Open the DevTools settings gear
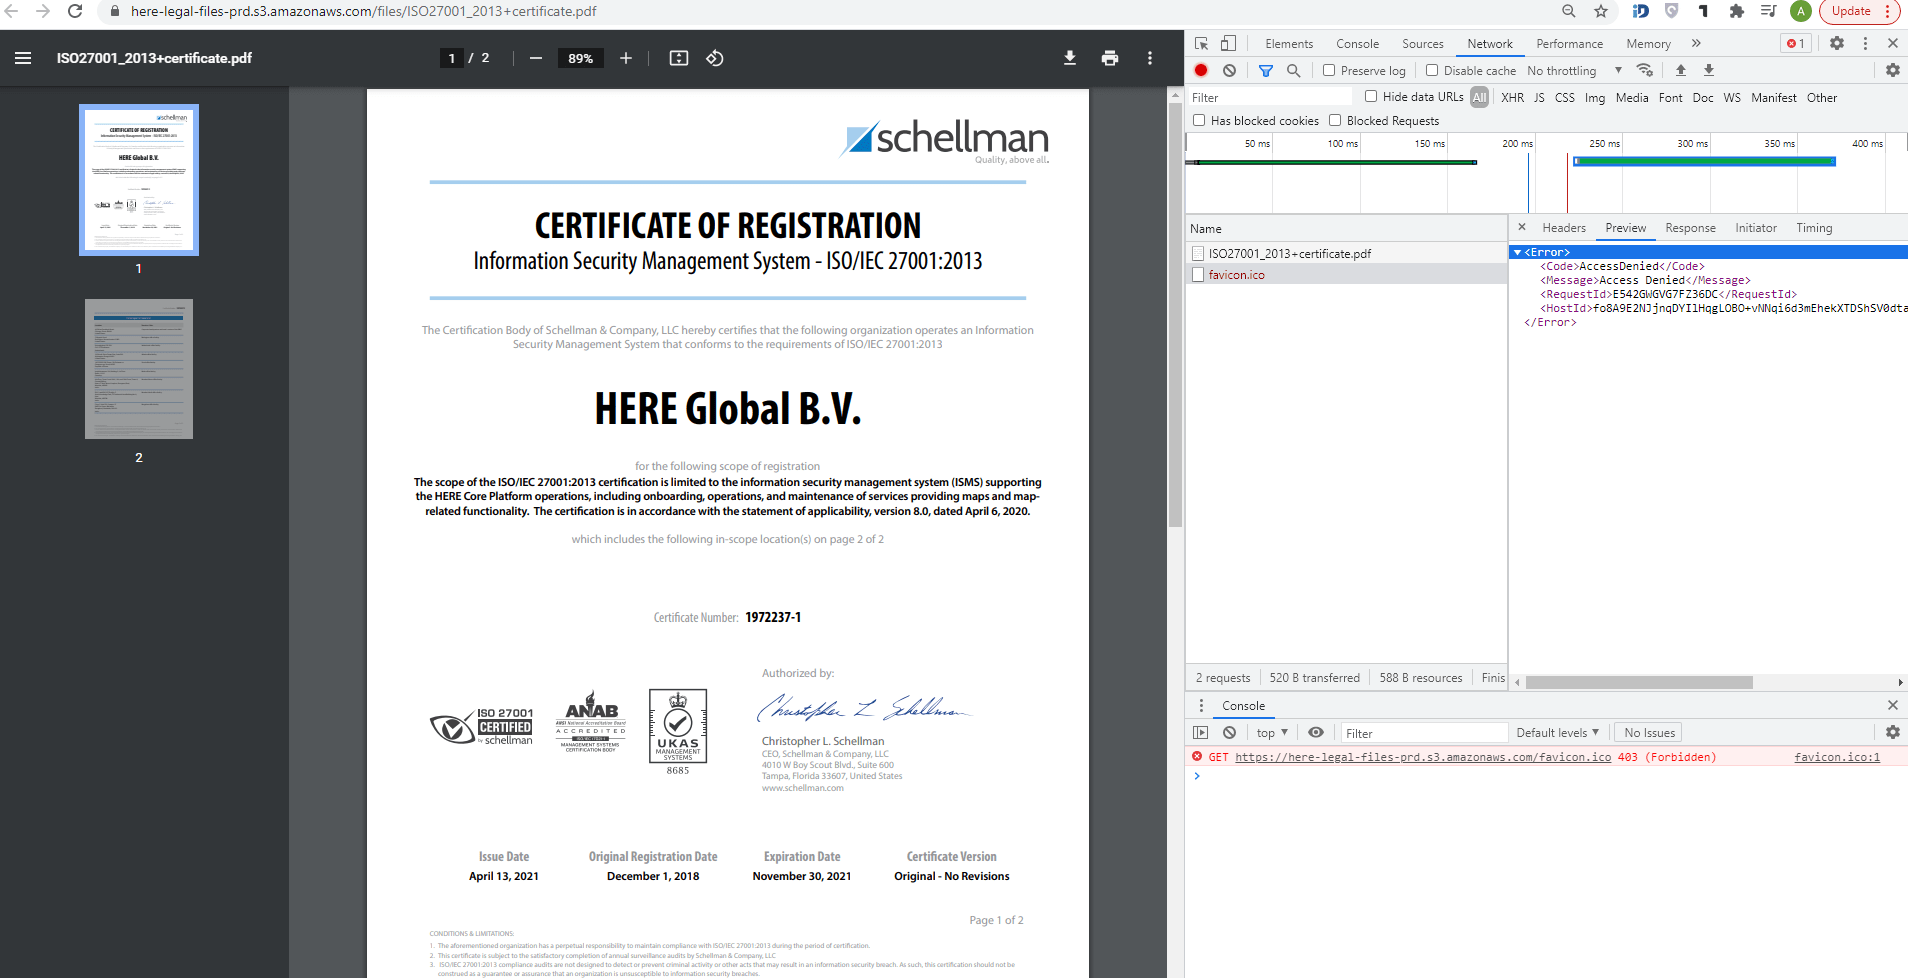Viewport: 1908px width, 978px height. [x=1837, y=43]
